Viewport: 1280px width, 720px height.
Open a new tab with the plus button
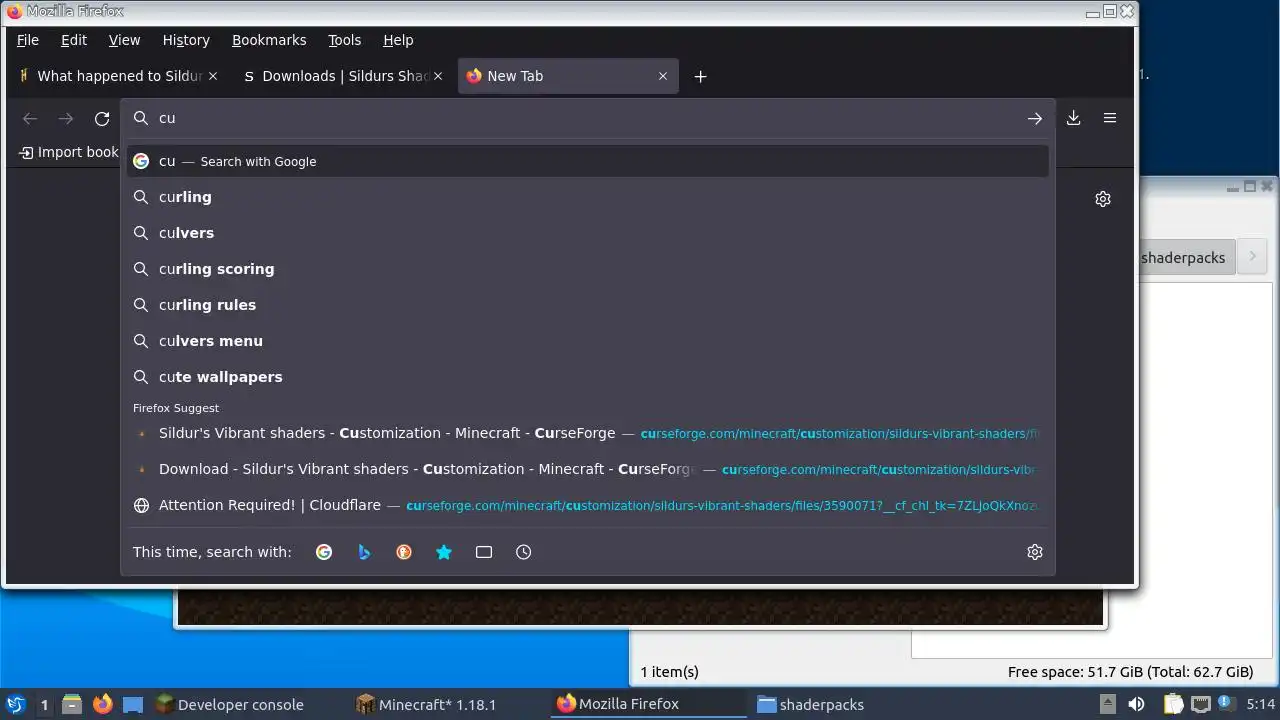[700, 76]
